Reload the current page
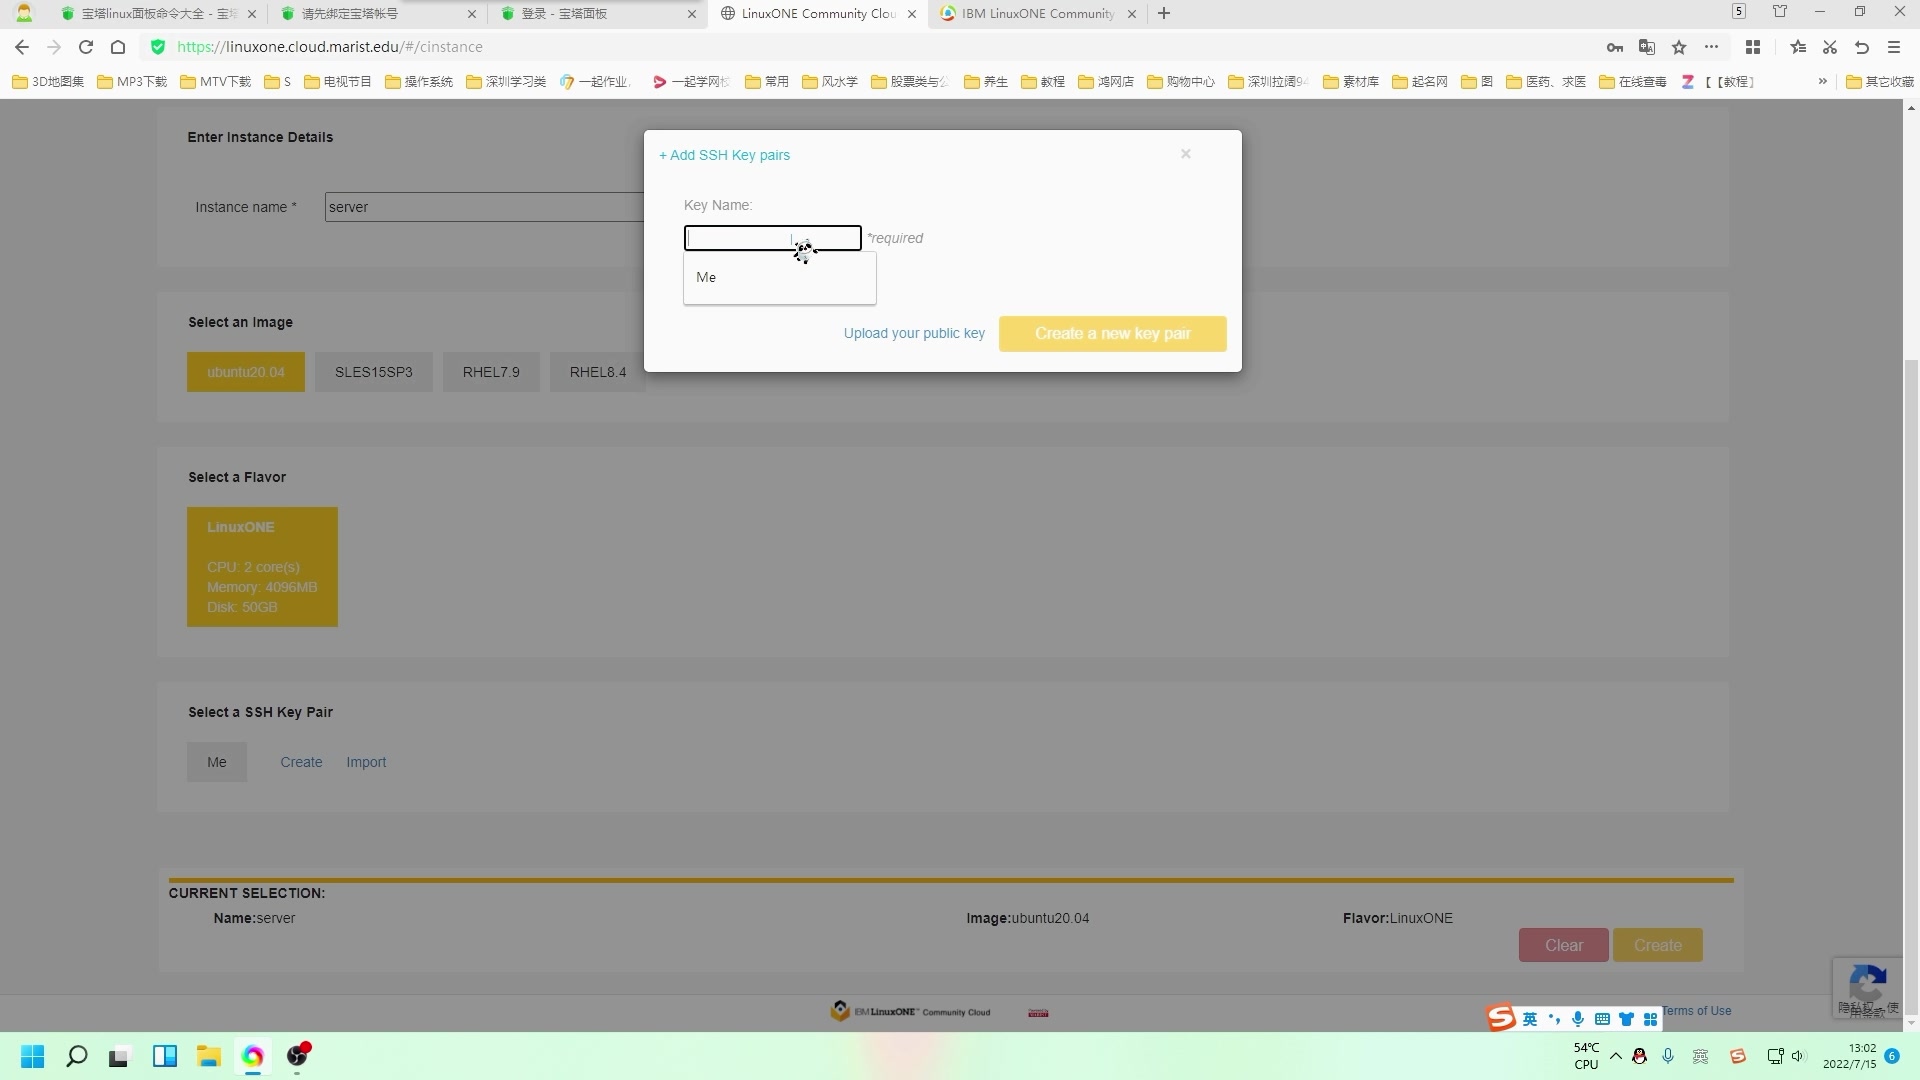Screen dimensions: 1920x1080 pyautogui.click(x=86, y=47)
